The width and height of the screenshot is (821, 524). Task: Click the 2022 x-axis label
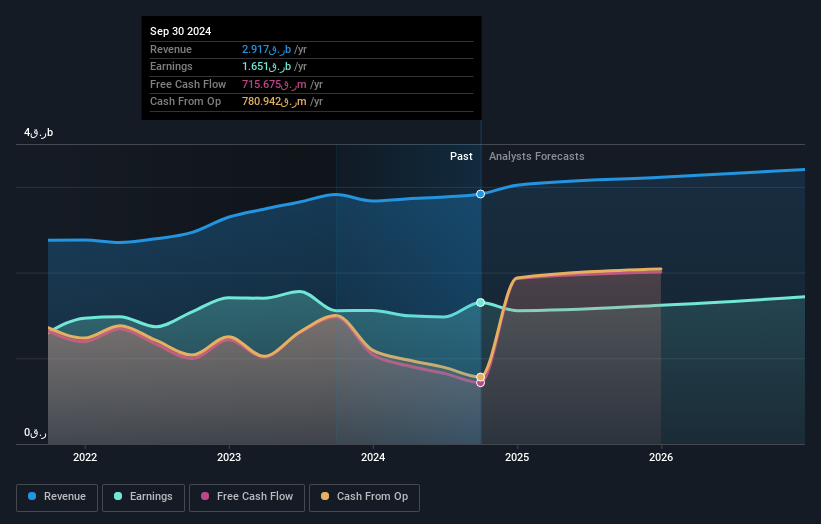tap(85, 457)
